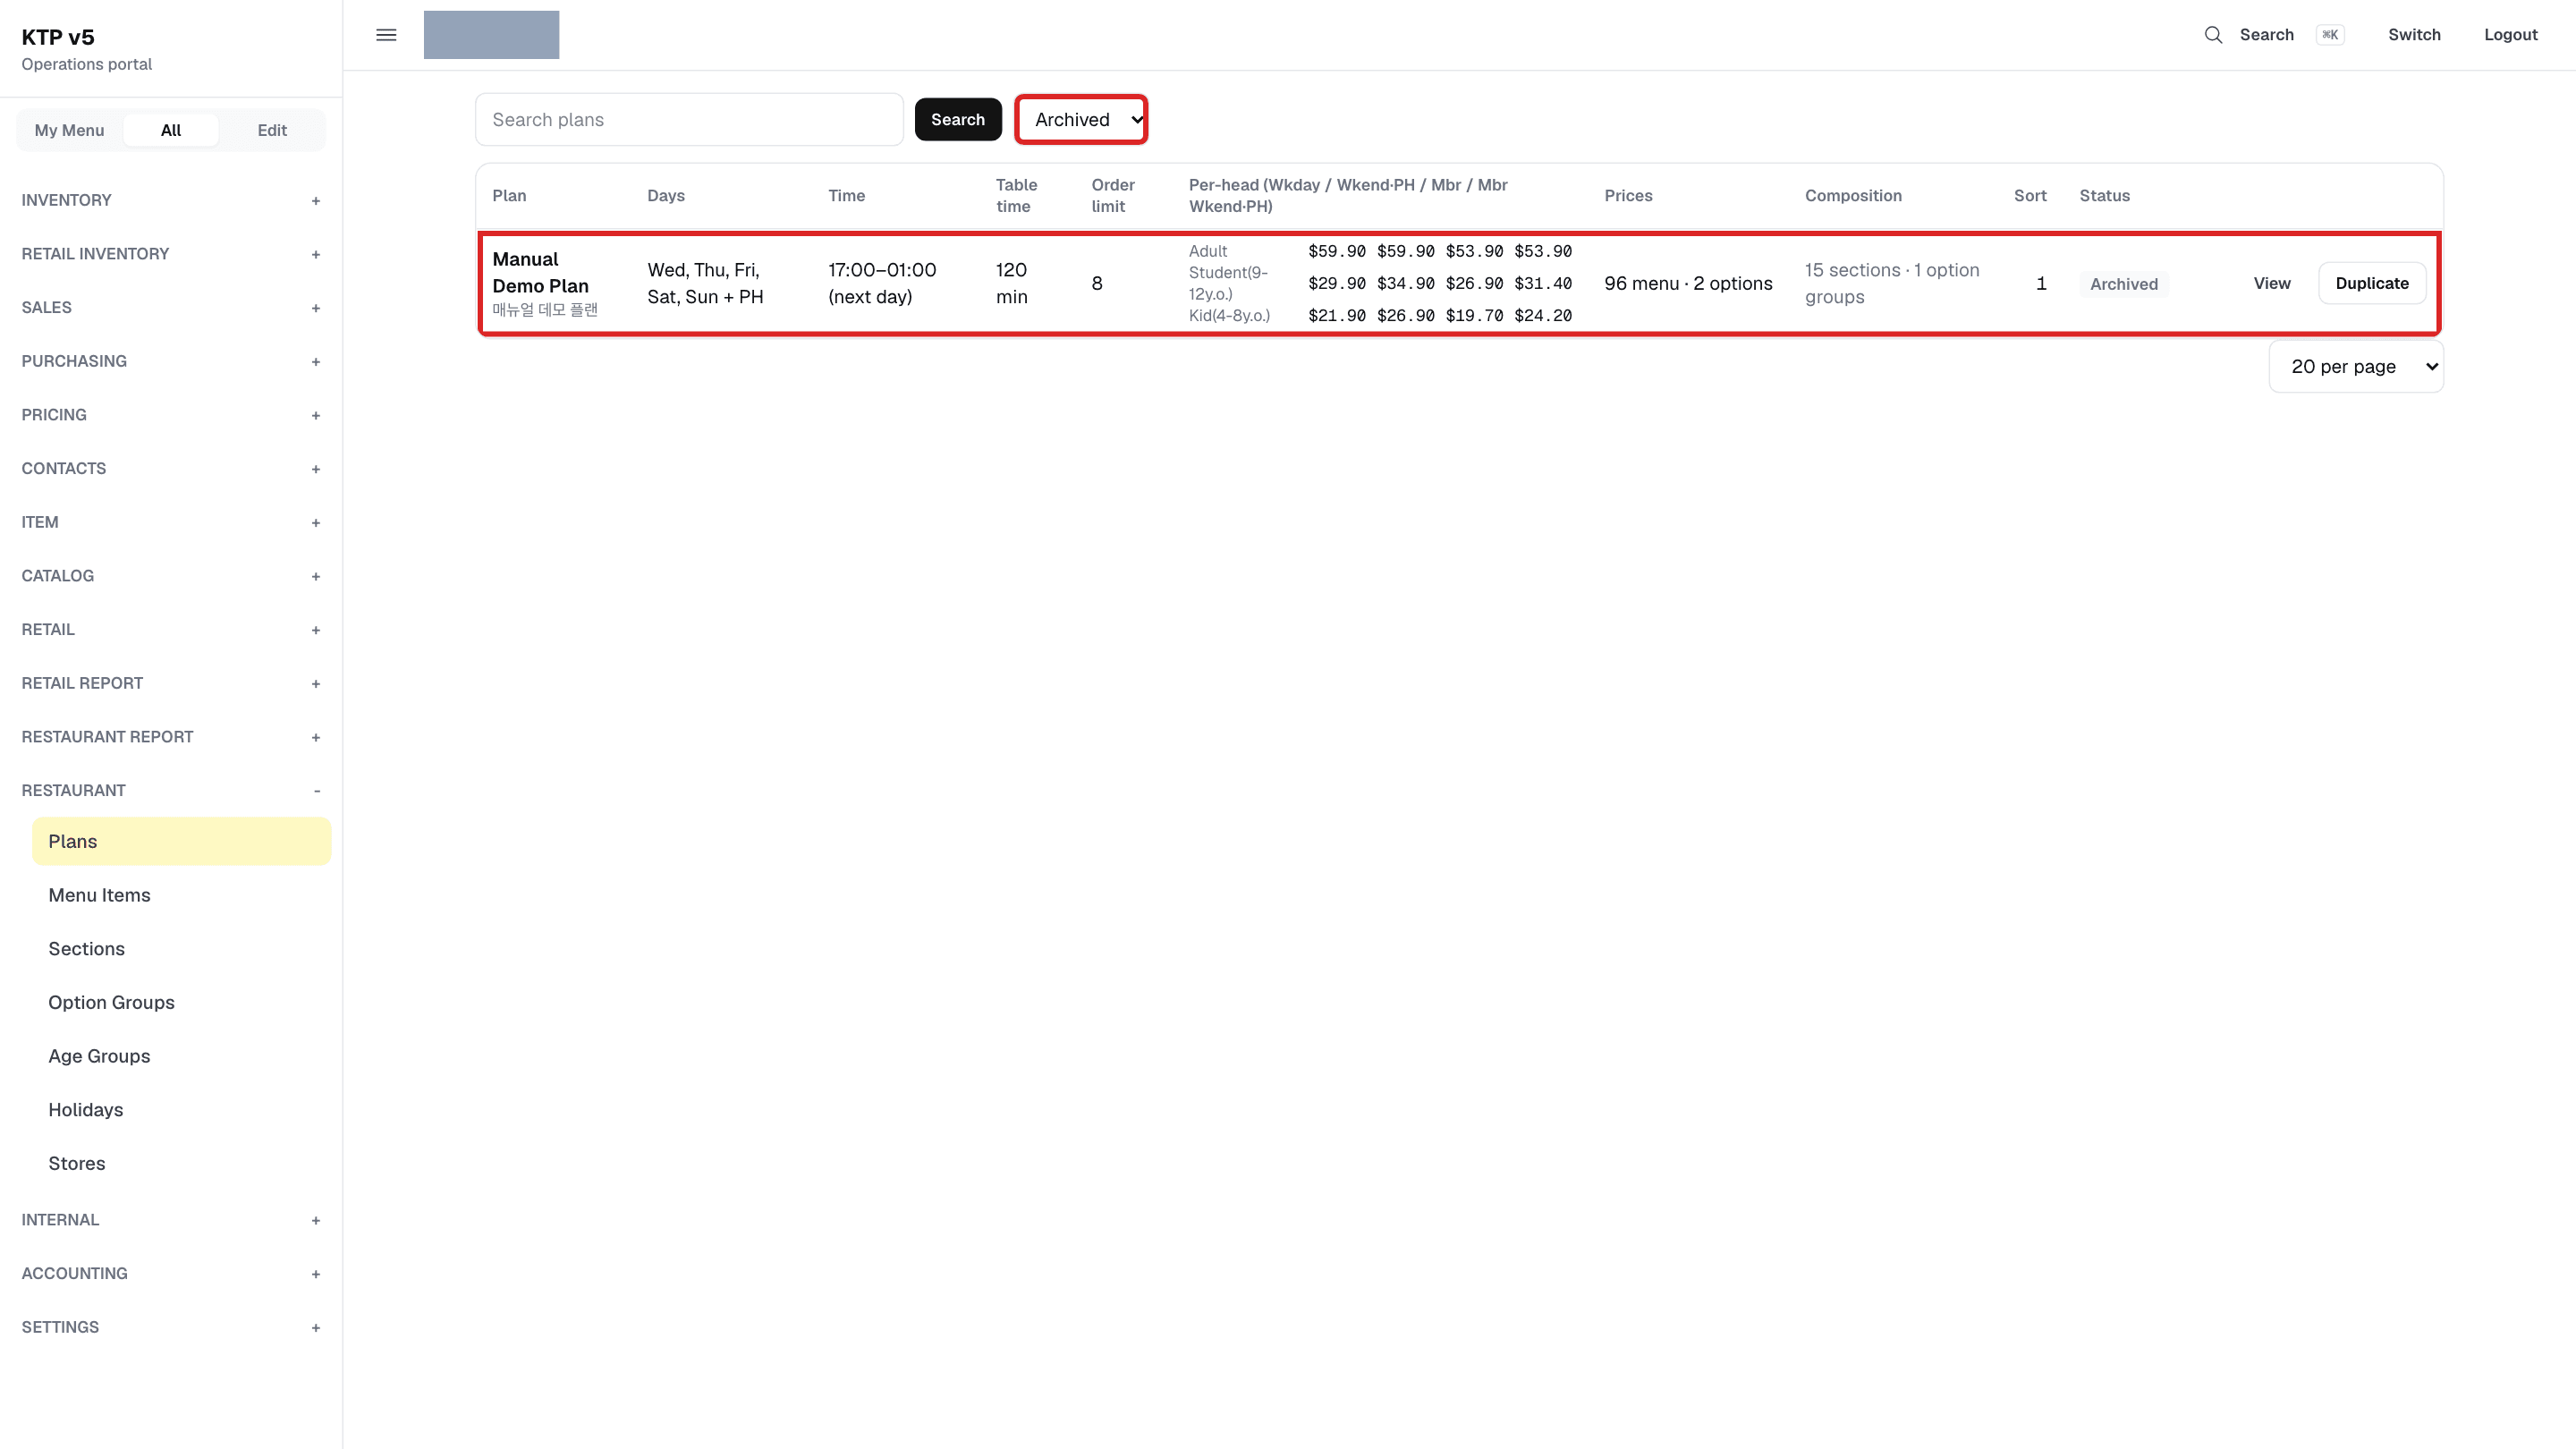
Task: Expand the INVENTORY menu section
Action: coord(171,200)
